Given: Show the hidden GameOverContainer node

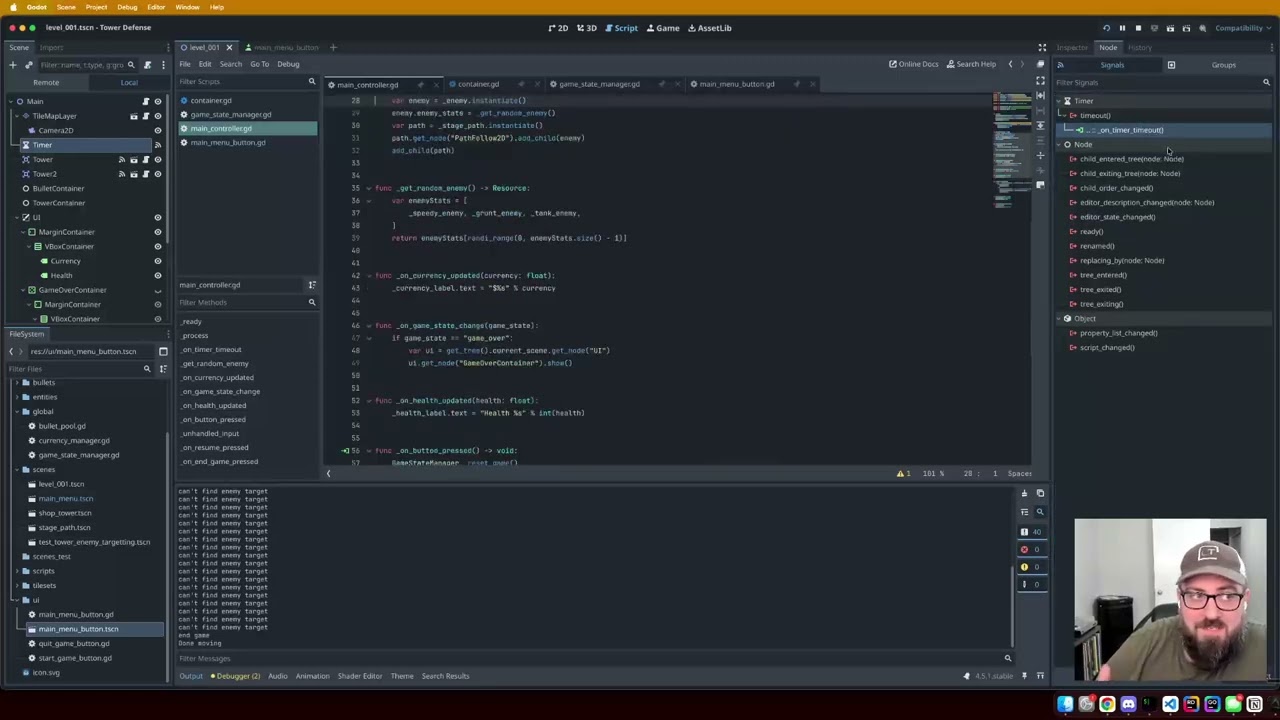Looking at the screenshot, I should coord(158,291).
